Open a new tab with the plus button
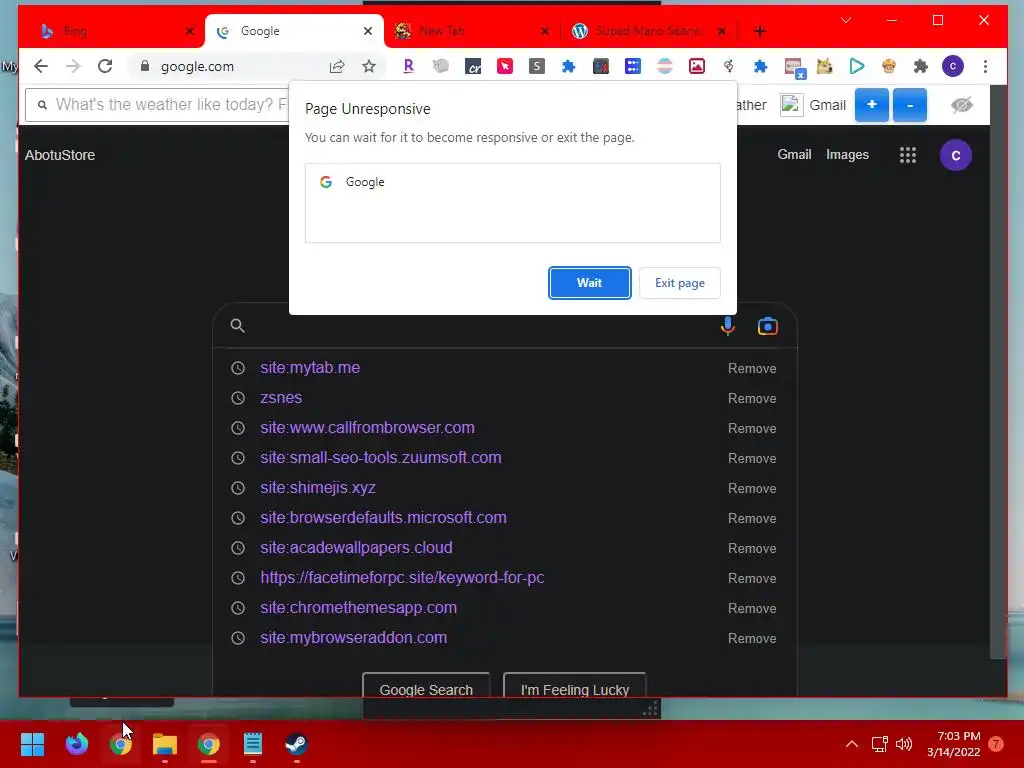 point(760,31)
